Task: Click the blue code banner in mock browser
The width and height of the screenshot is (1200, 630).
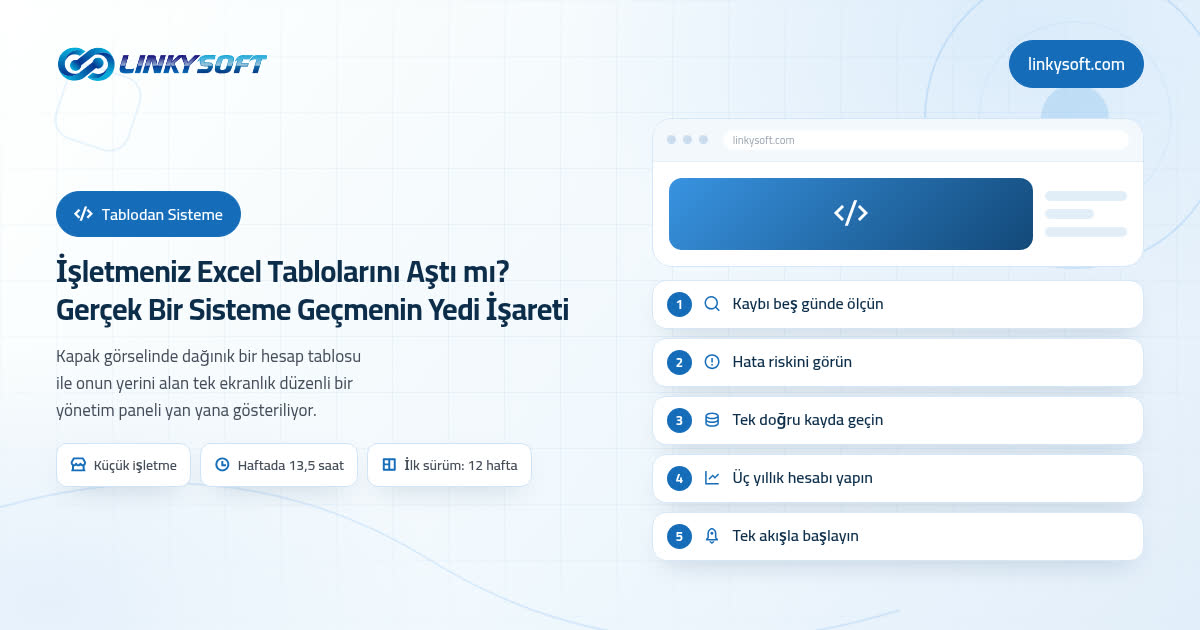Action: [850, 214]
